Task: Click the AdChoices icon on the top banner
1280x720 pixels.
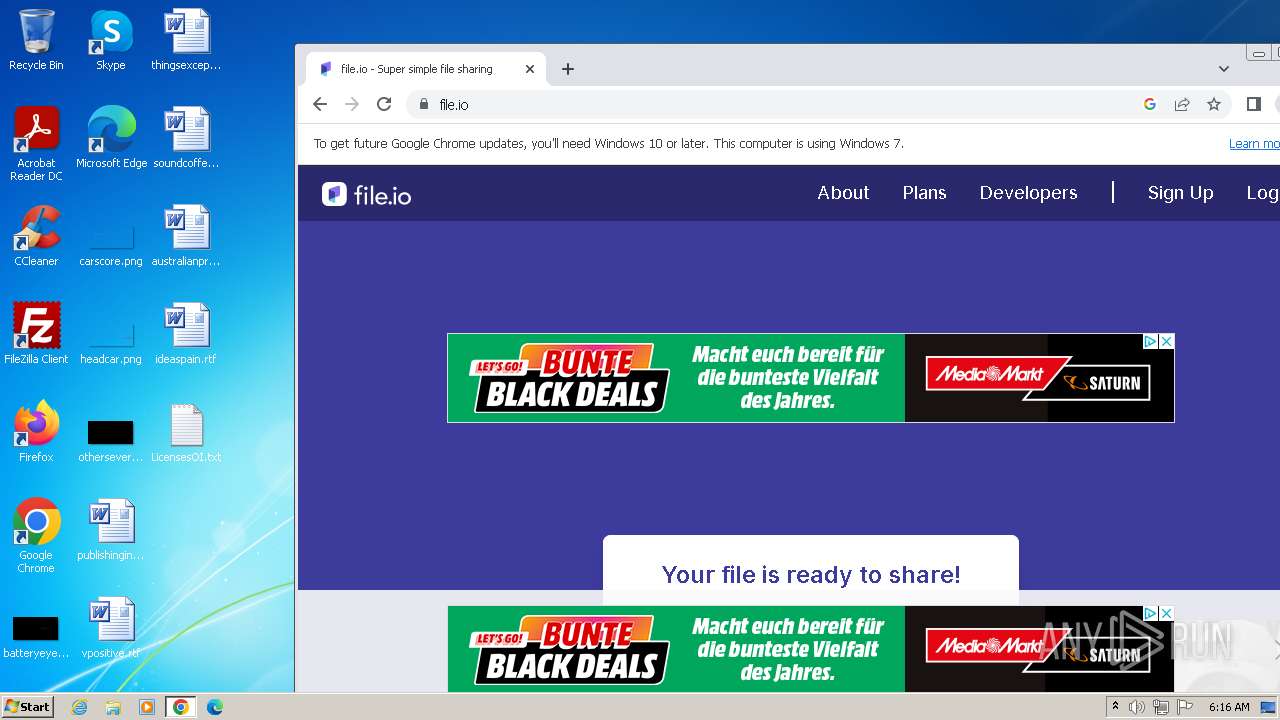Action: coord(1151,342)
